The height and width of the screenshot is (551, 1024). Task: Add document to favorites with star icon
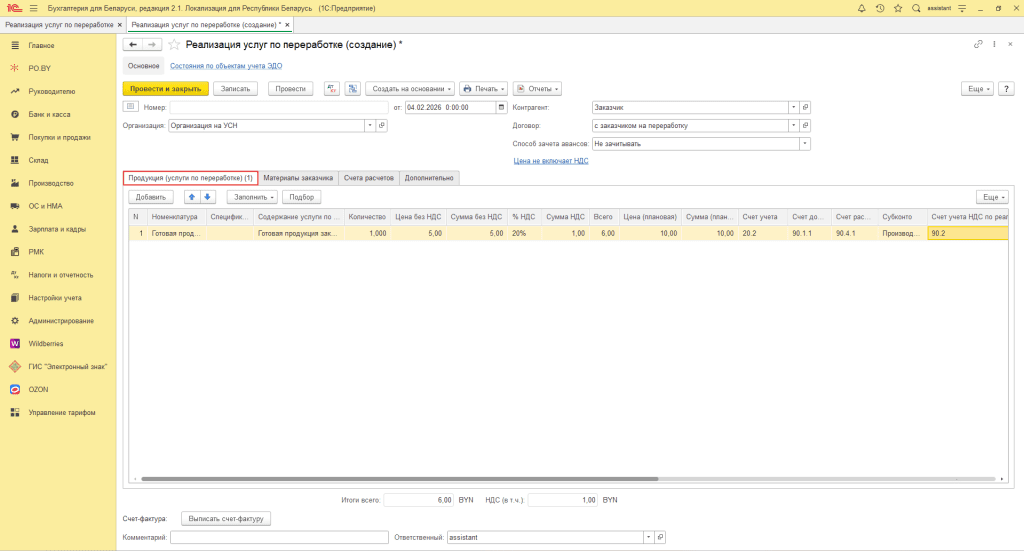174,45
